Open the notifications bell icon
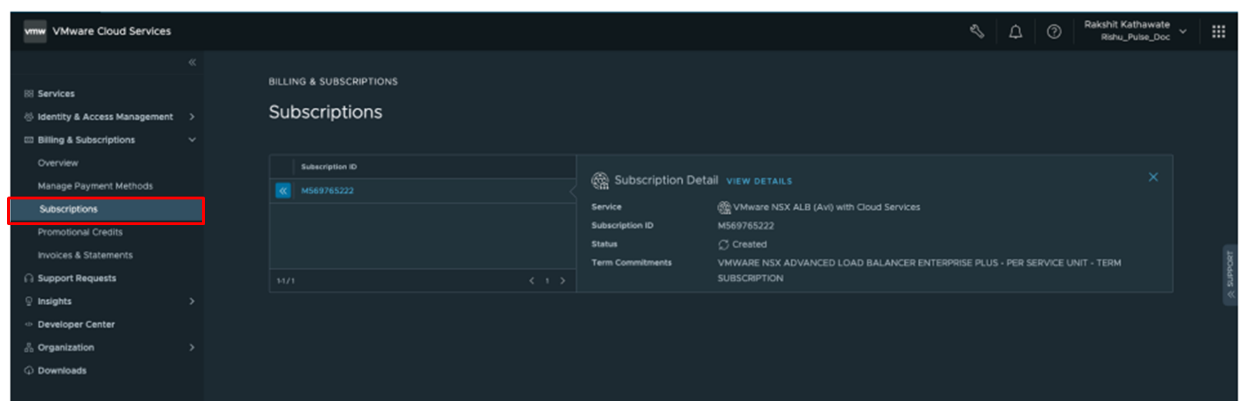This screenshot has height=401, width=1247. [1016, 31]
